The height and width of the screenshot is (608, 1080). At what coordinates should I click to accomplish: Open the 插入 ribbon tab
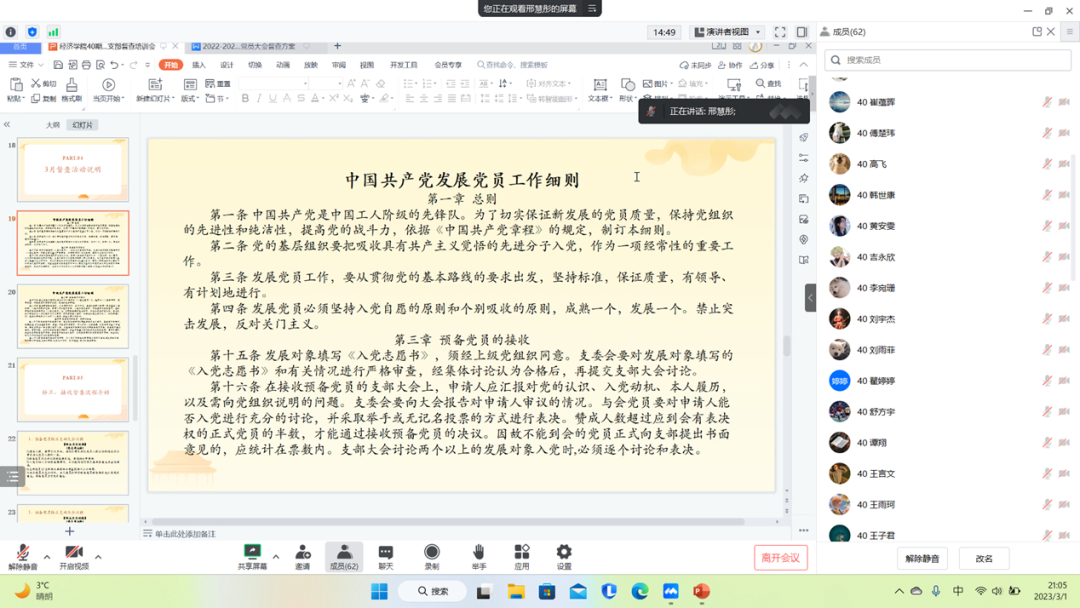click(199, 65)
